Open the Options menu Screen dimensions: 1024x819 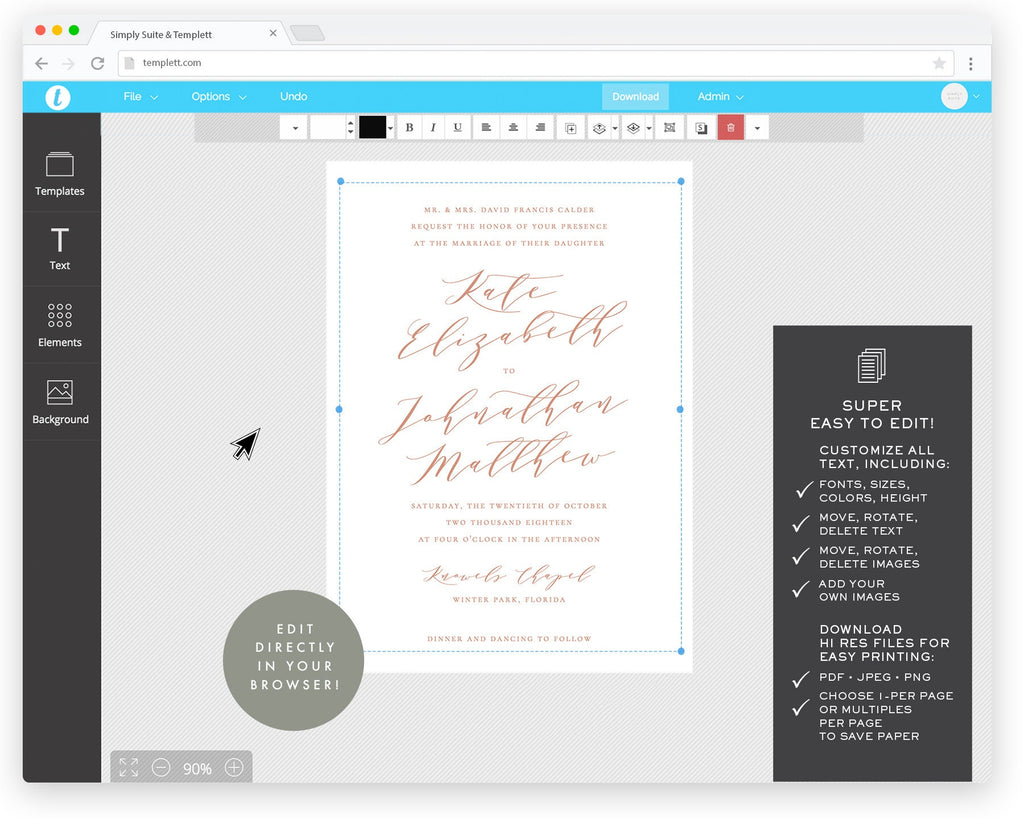pos(219,97)
